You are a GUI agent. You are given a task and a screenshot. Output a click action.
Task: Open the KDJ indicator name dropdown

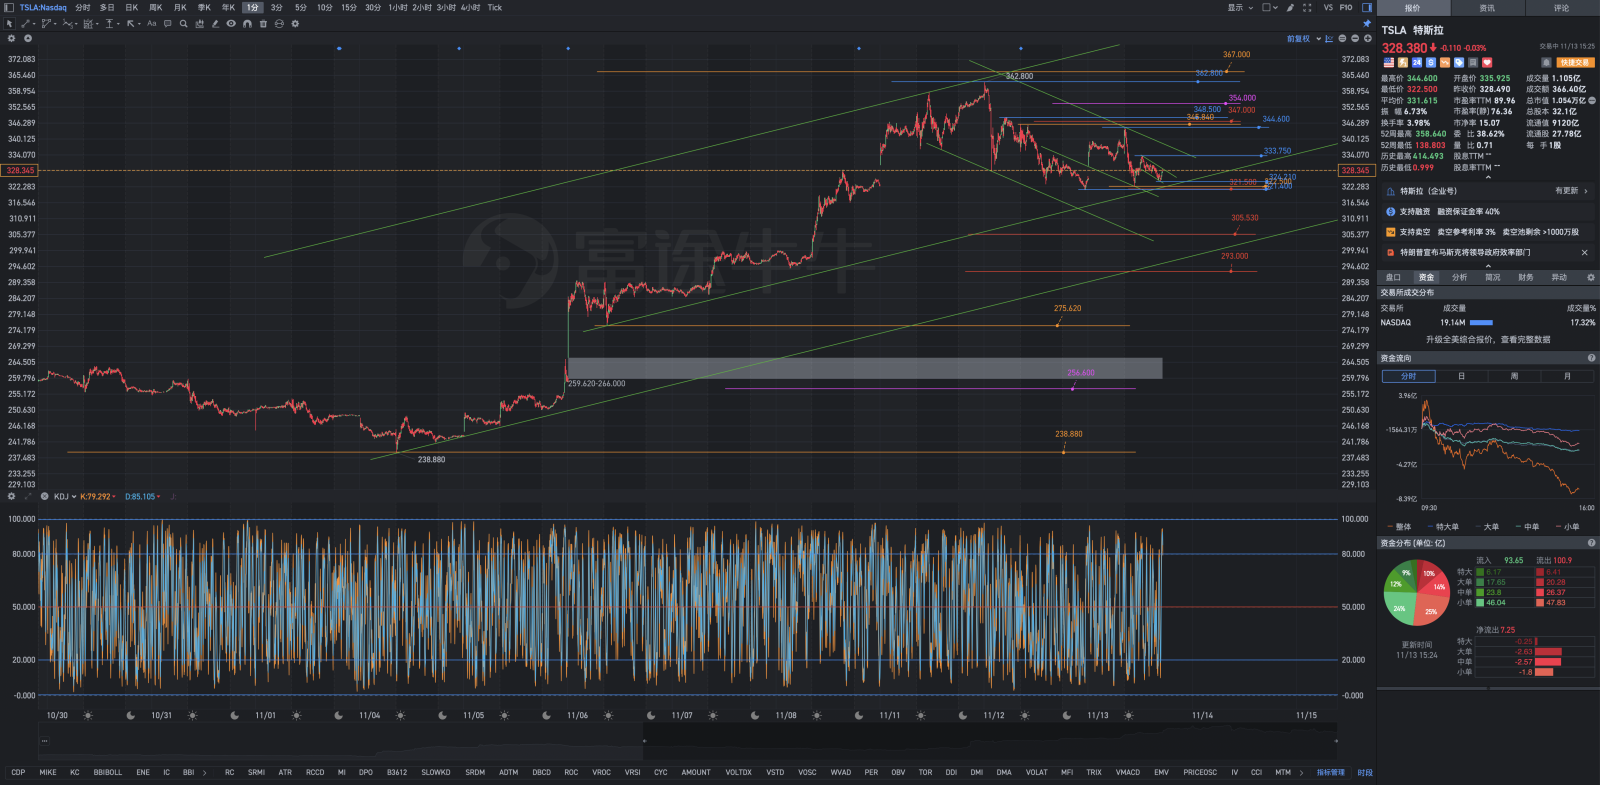point(65,496)
